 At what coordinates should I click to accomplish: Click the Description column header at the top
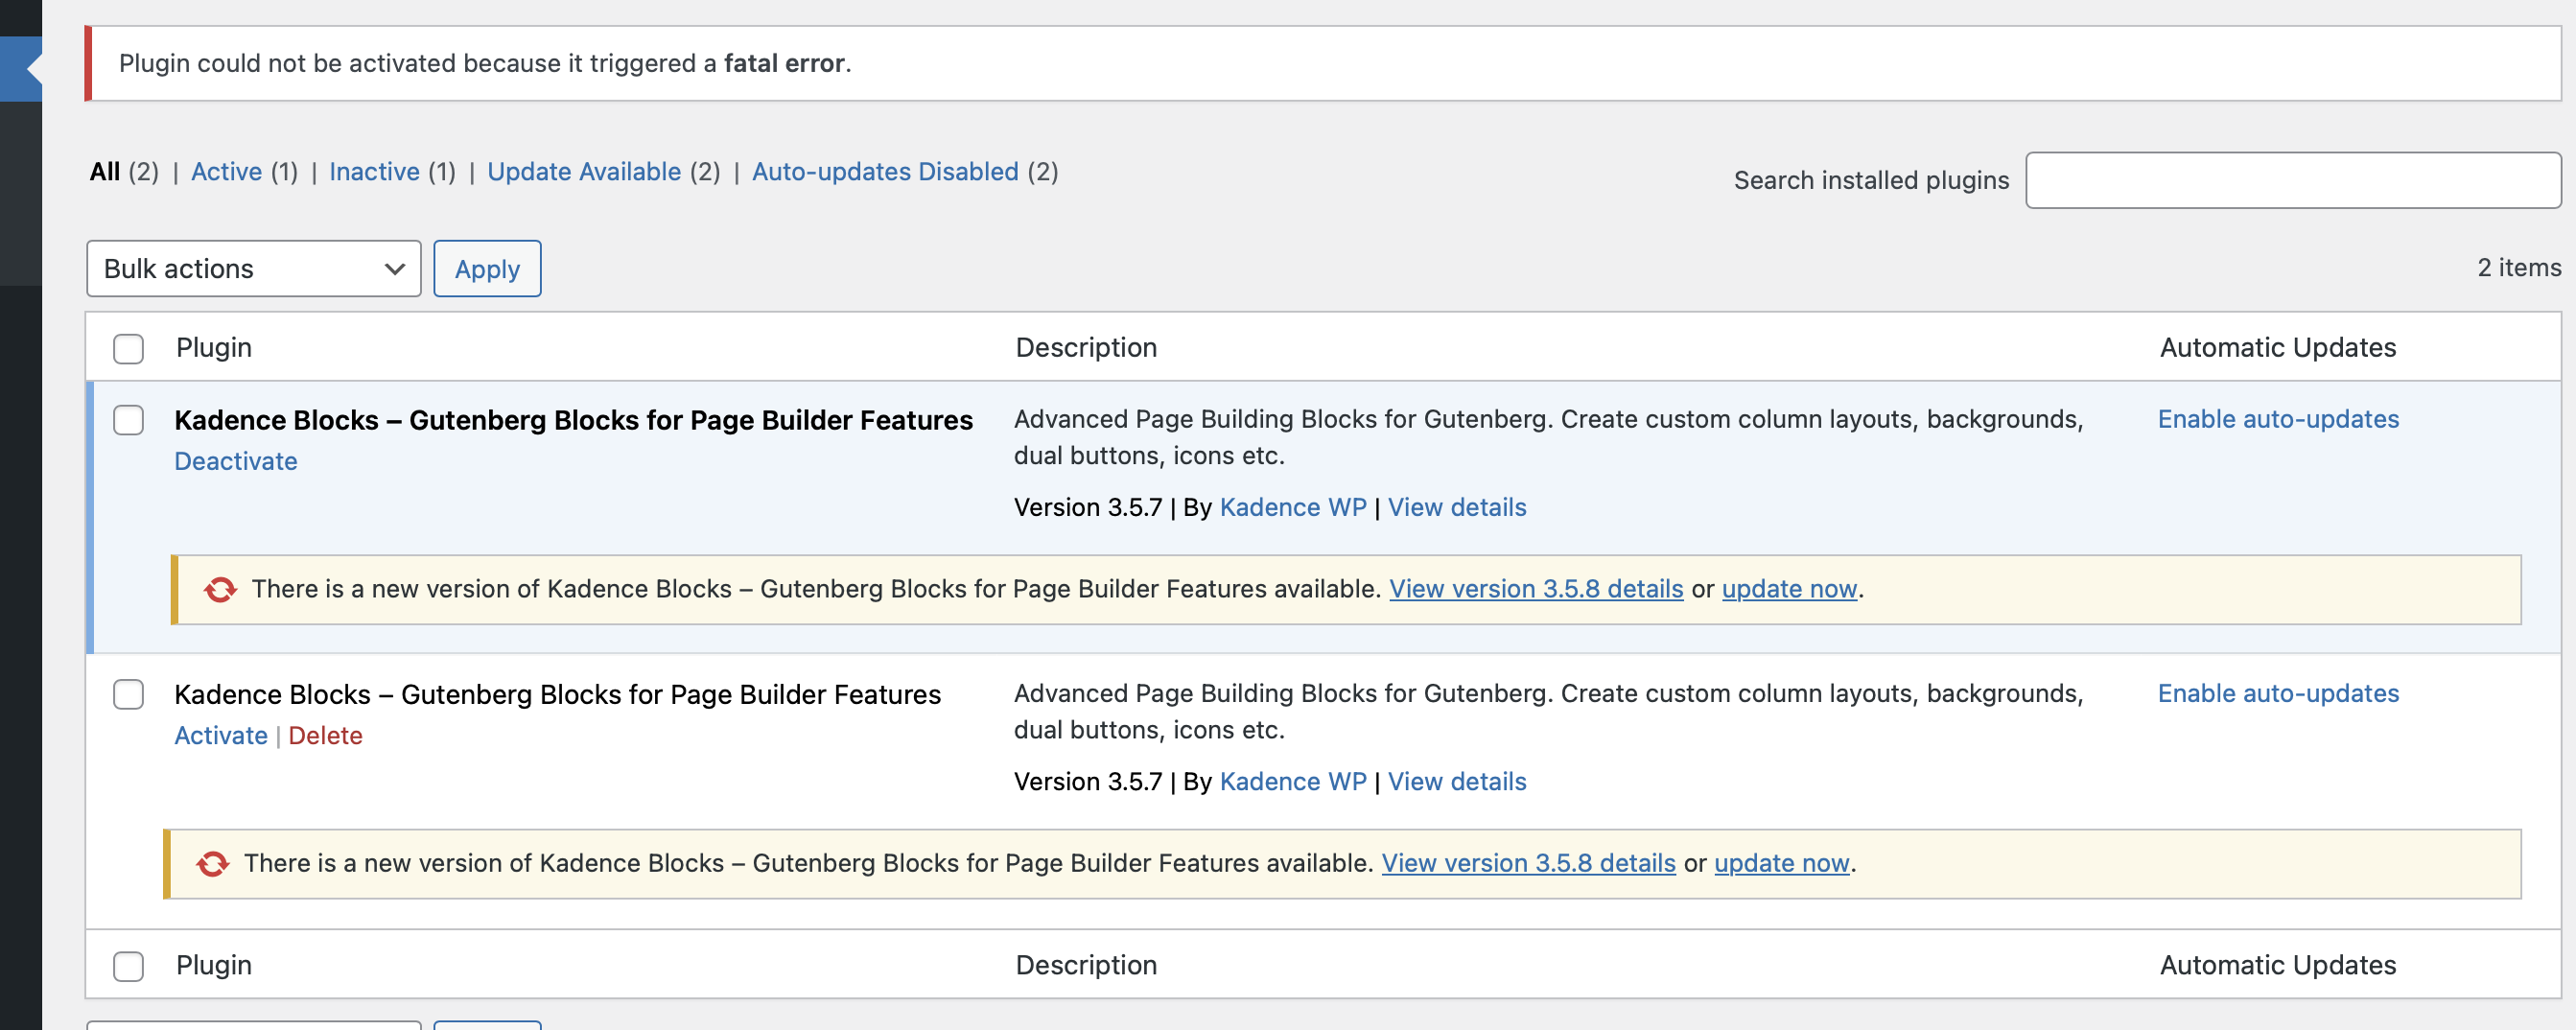click(1086, 347)
